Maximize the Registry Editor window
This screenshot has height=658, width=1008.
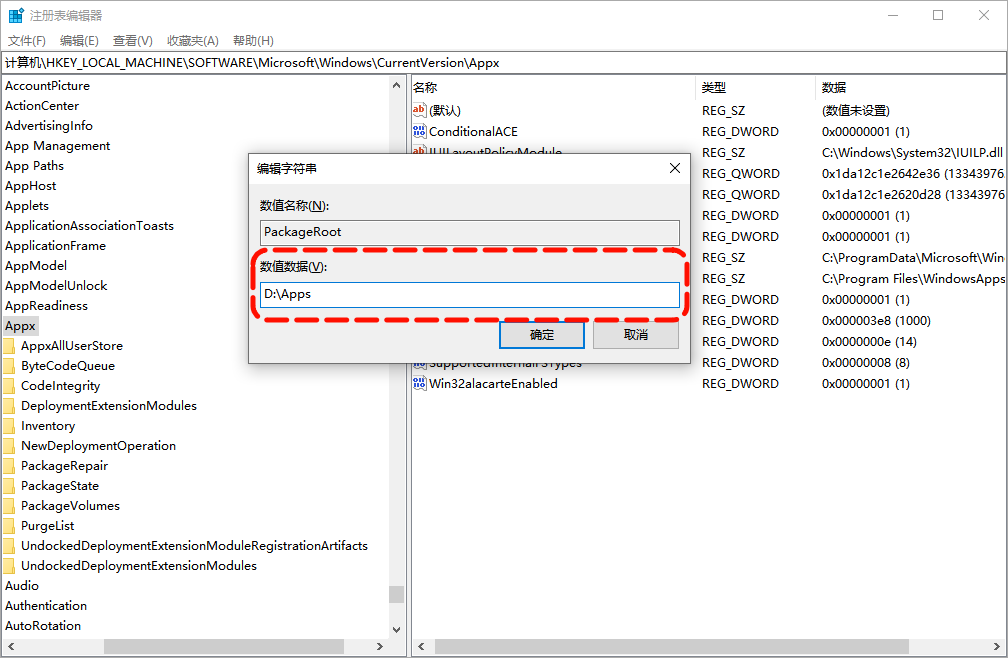pos(938,15)
